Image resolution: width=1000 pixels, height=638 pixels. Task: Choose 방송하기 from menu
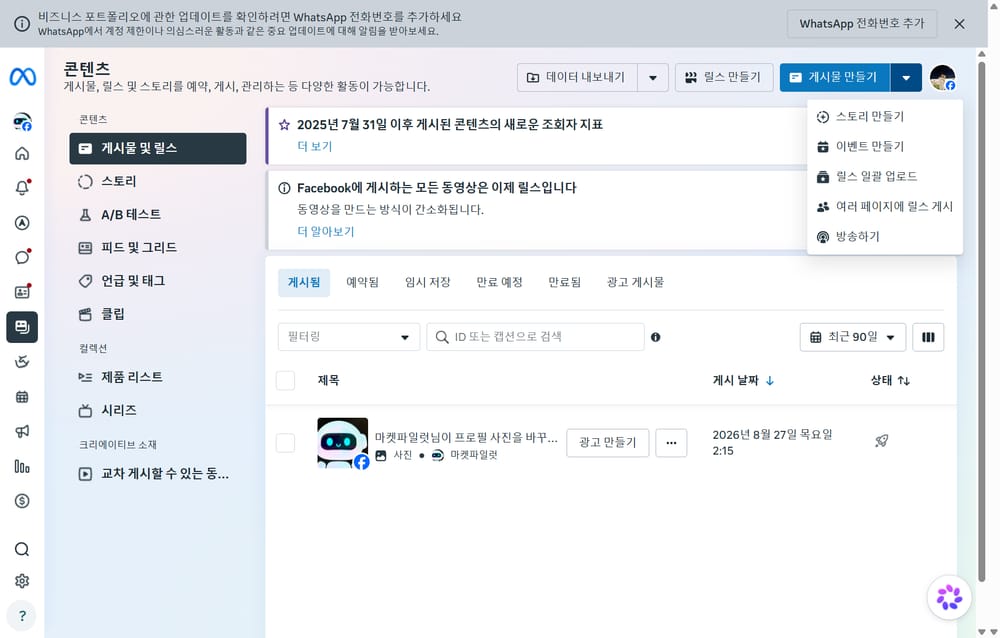pyautogui.click(x=885, y=237)
